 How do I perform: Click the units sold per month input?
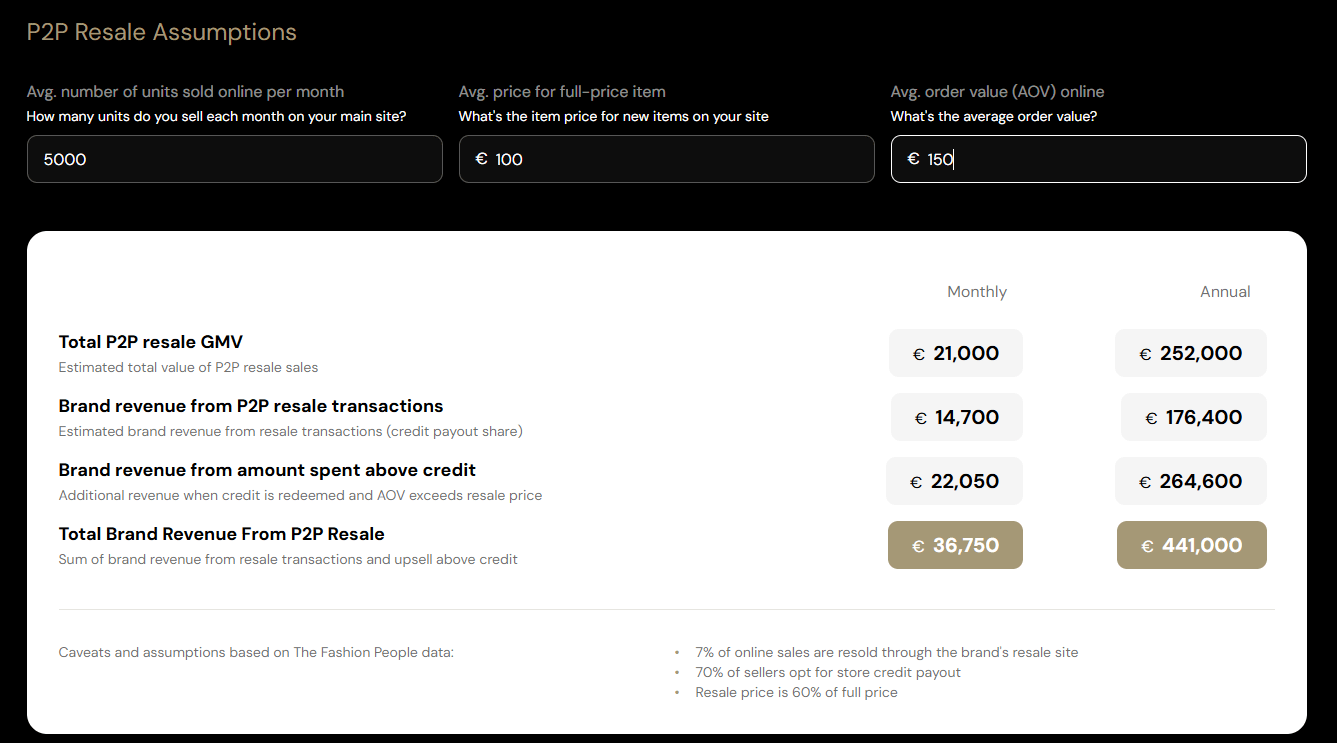point(234,159)
